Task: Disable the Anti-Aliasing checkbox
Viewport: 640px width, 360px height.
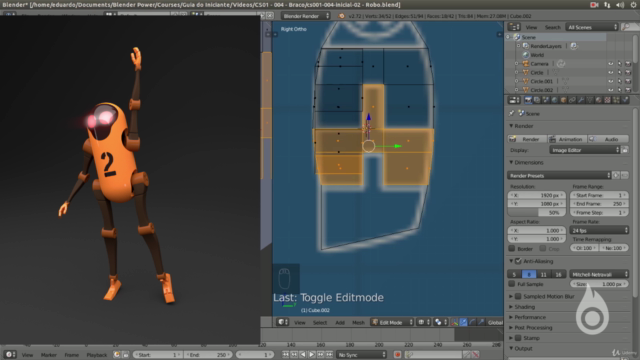Action: pyautogui.click(x=518, y=261)
